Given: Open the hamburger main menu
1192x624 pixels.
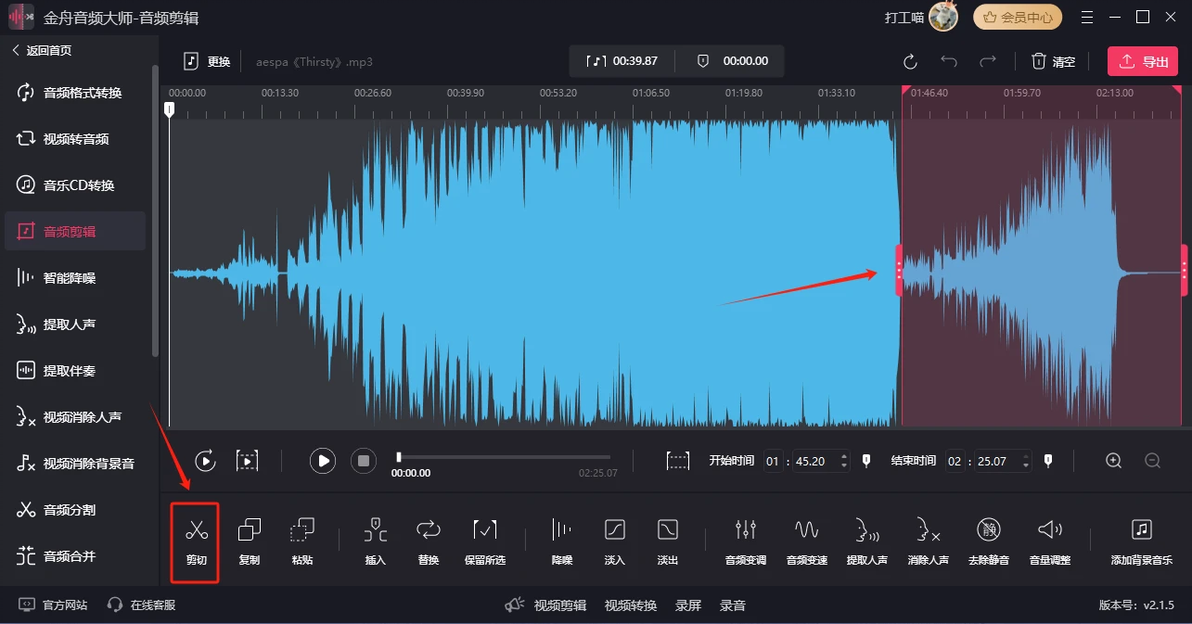Looking at the screenshot, I should (1088, 17).
